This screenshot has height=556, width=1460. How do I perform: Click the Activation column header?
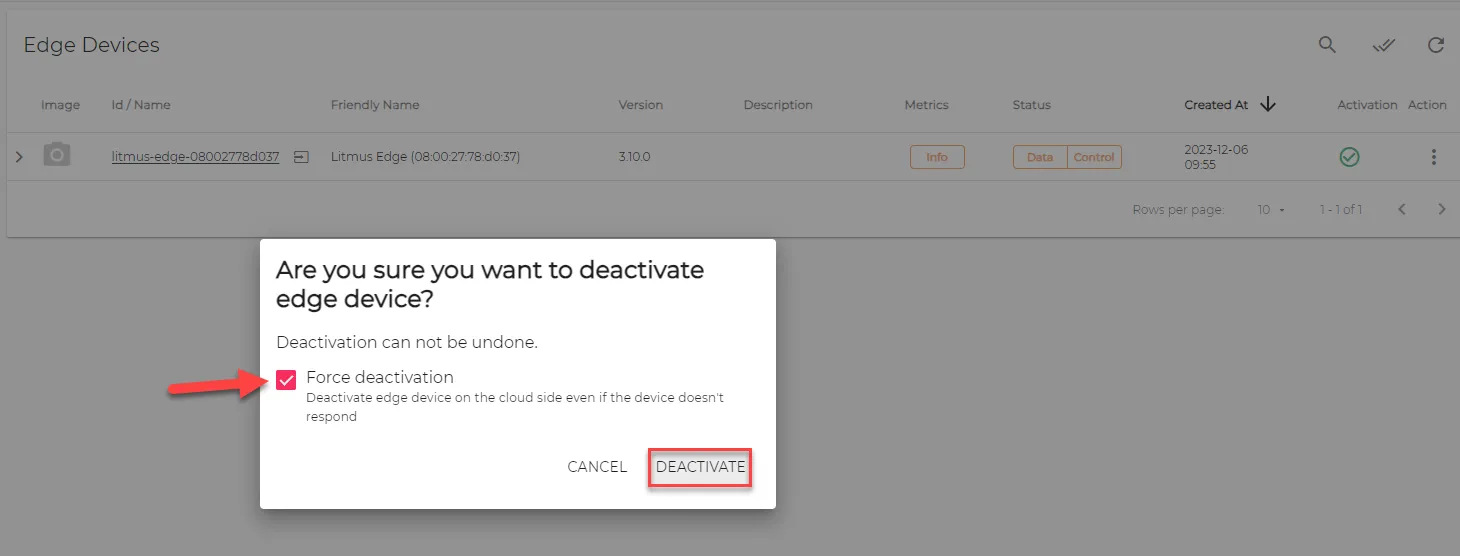[x=1367, y=104]
